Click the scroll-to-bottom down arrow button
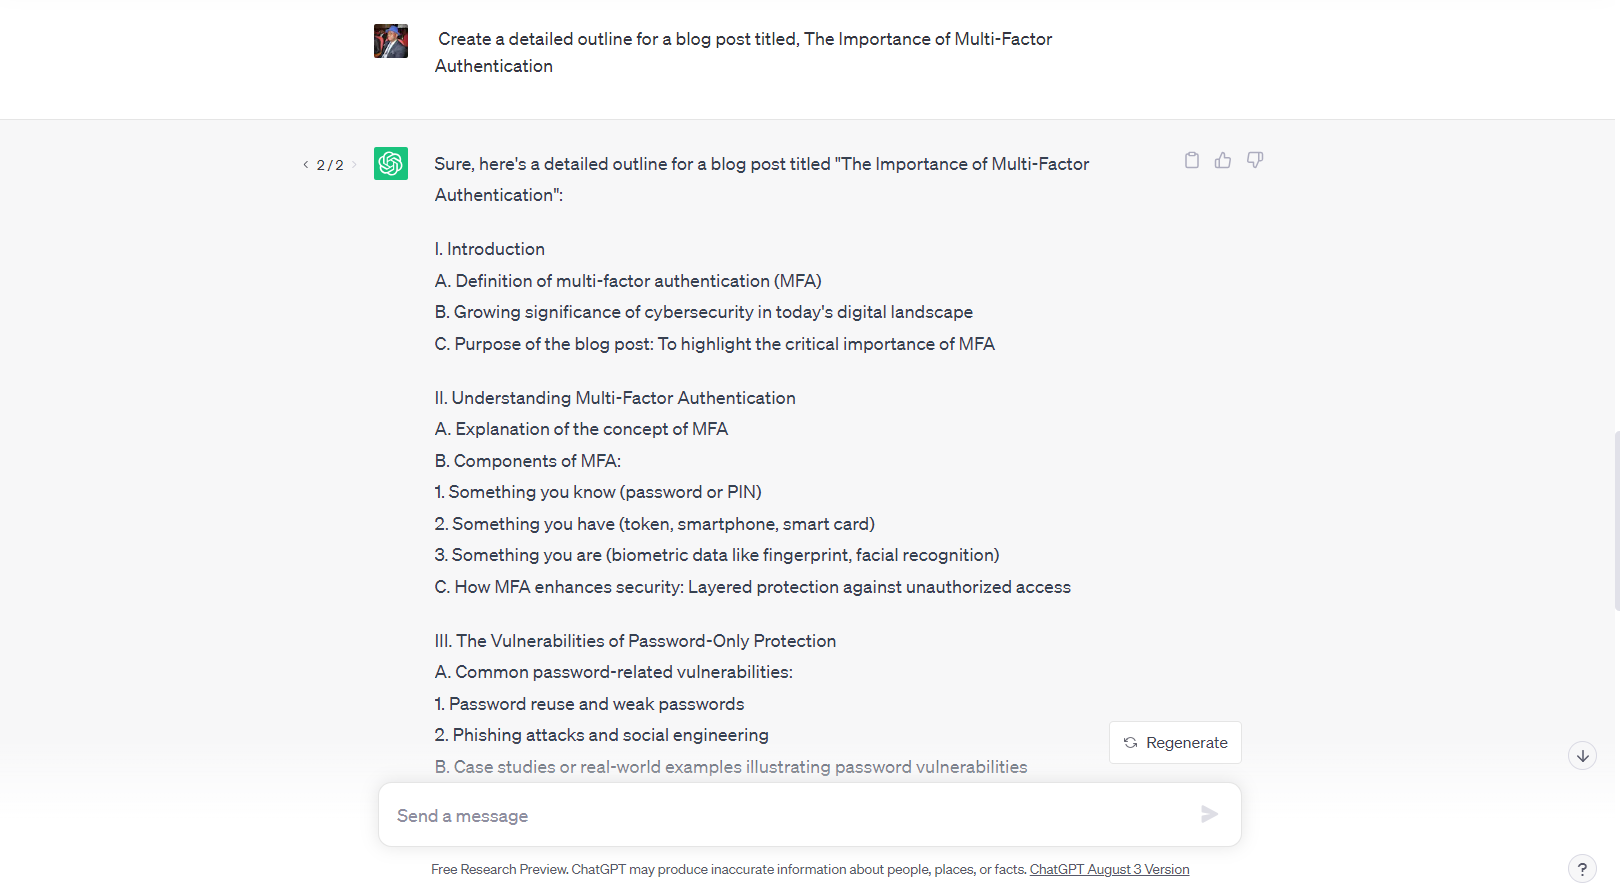Image resolution: width=1620 pixels, height=895 pixels. 1582,756
